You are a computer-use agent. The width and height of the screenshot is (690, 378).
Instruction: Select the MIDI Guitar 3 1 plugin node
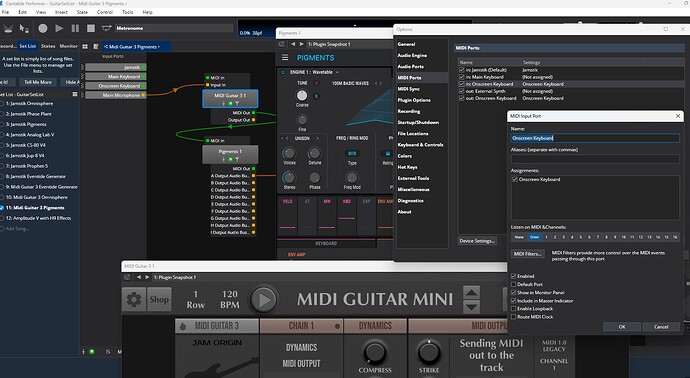click(230, 99)
